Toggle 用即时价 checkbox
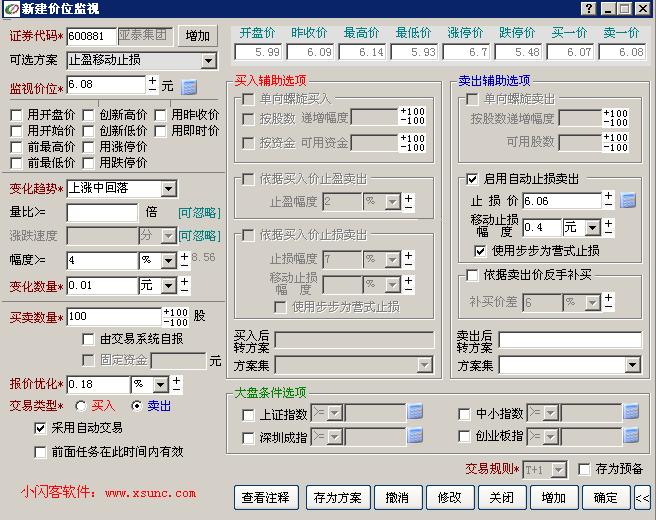The width and height of the screenshot is (656, 520). pyautogui.click(x=160, y=131)
